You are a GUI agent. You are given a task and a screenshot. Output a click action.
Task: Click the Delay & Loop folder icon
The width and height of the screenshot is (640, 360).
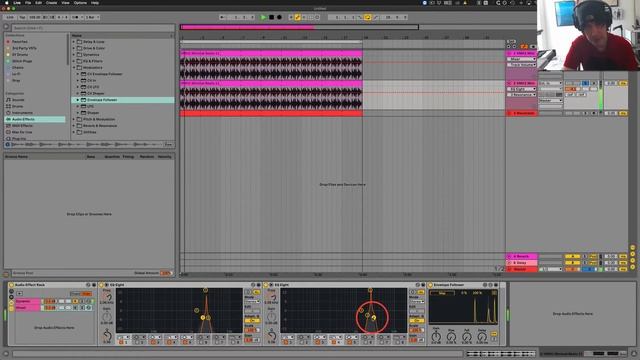[x=80, y=42]
